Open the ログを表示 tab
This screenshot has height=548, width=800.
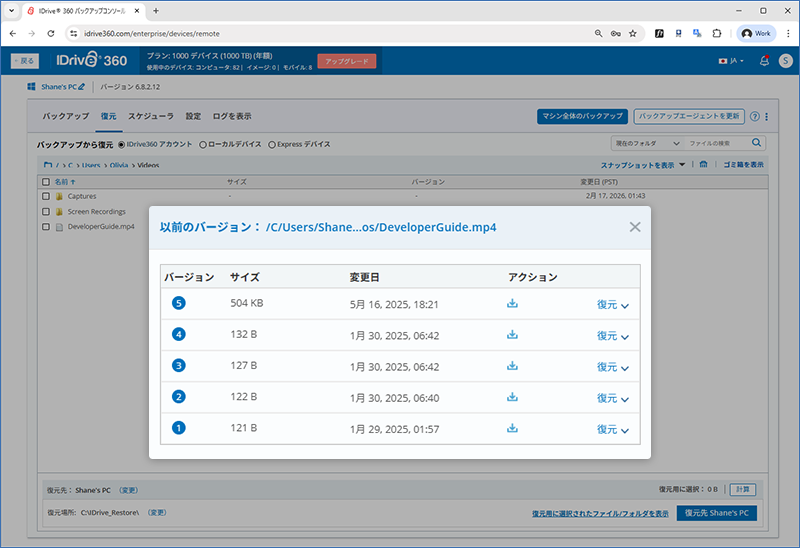point(230,116)
